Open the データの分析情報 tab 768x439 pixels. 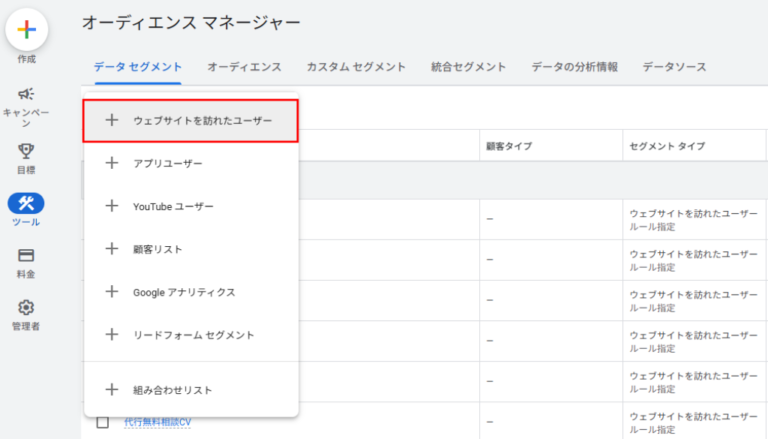click(575, 67)
